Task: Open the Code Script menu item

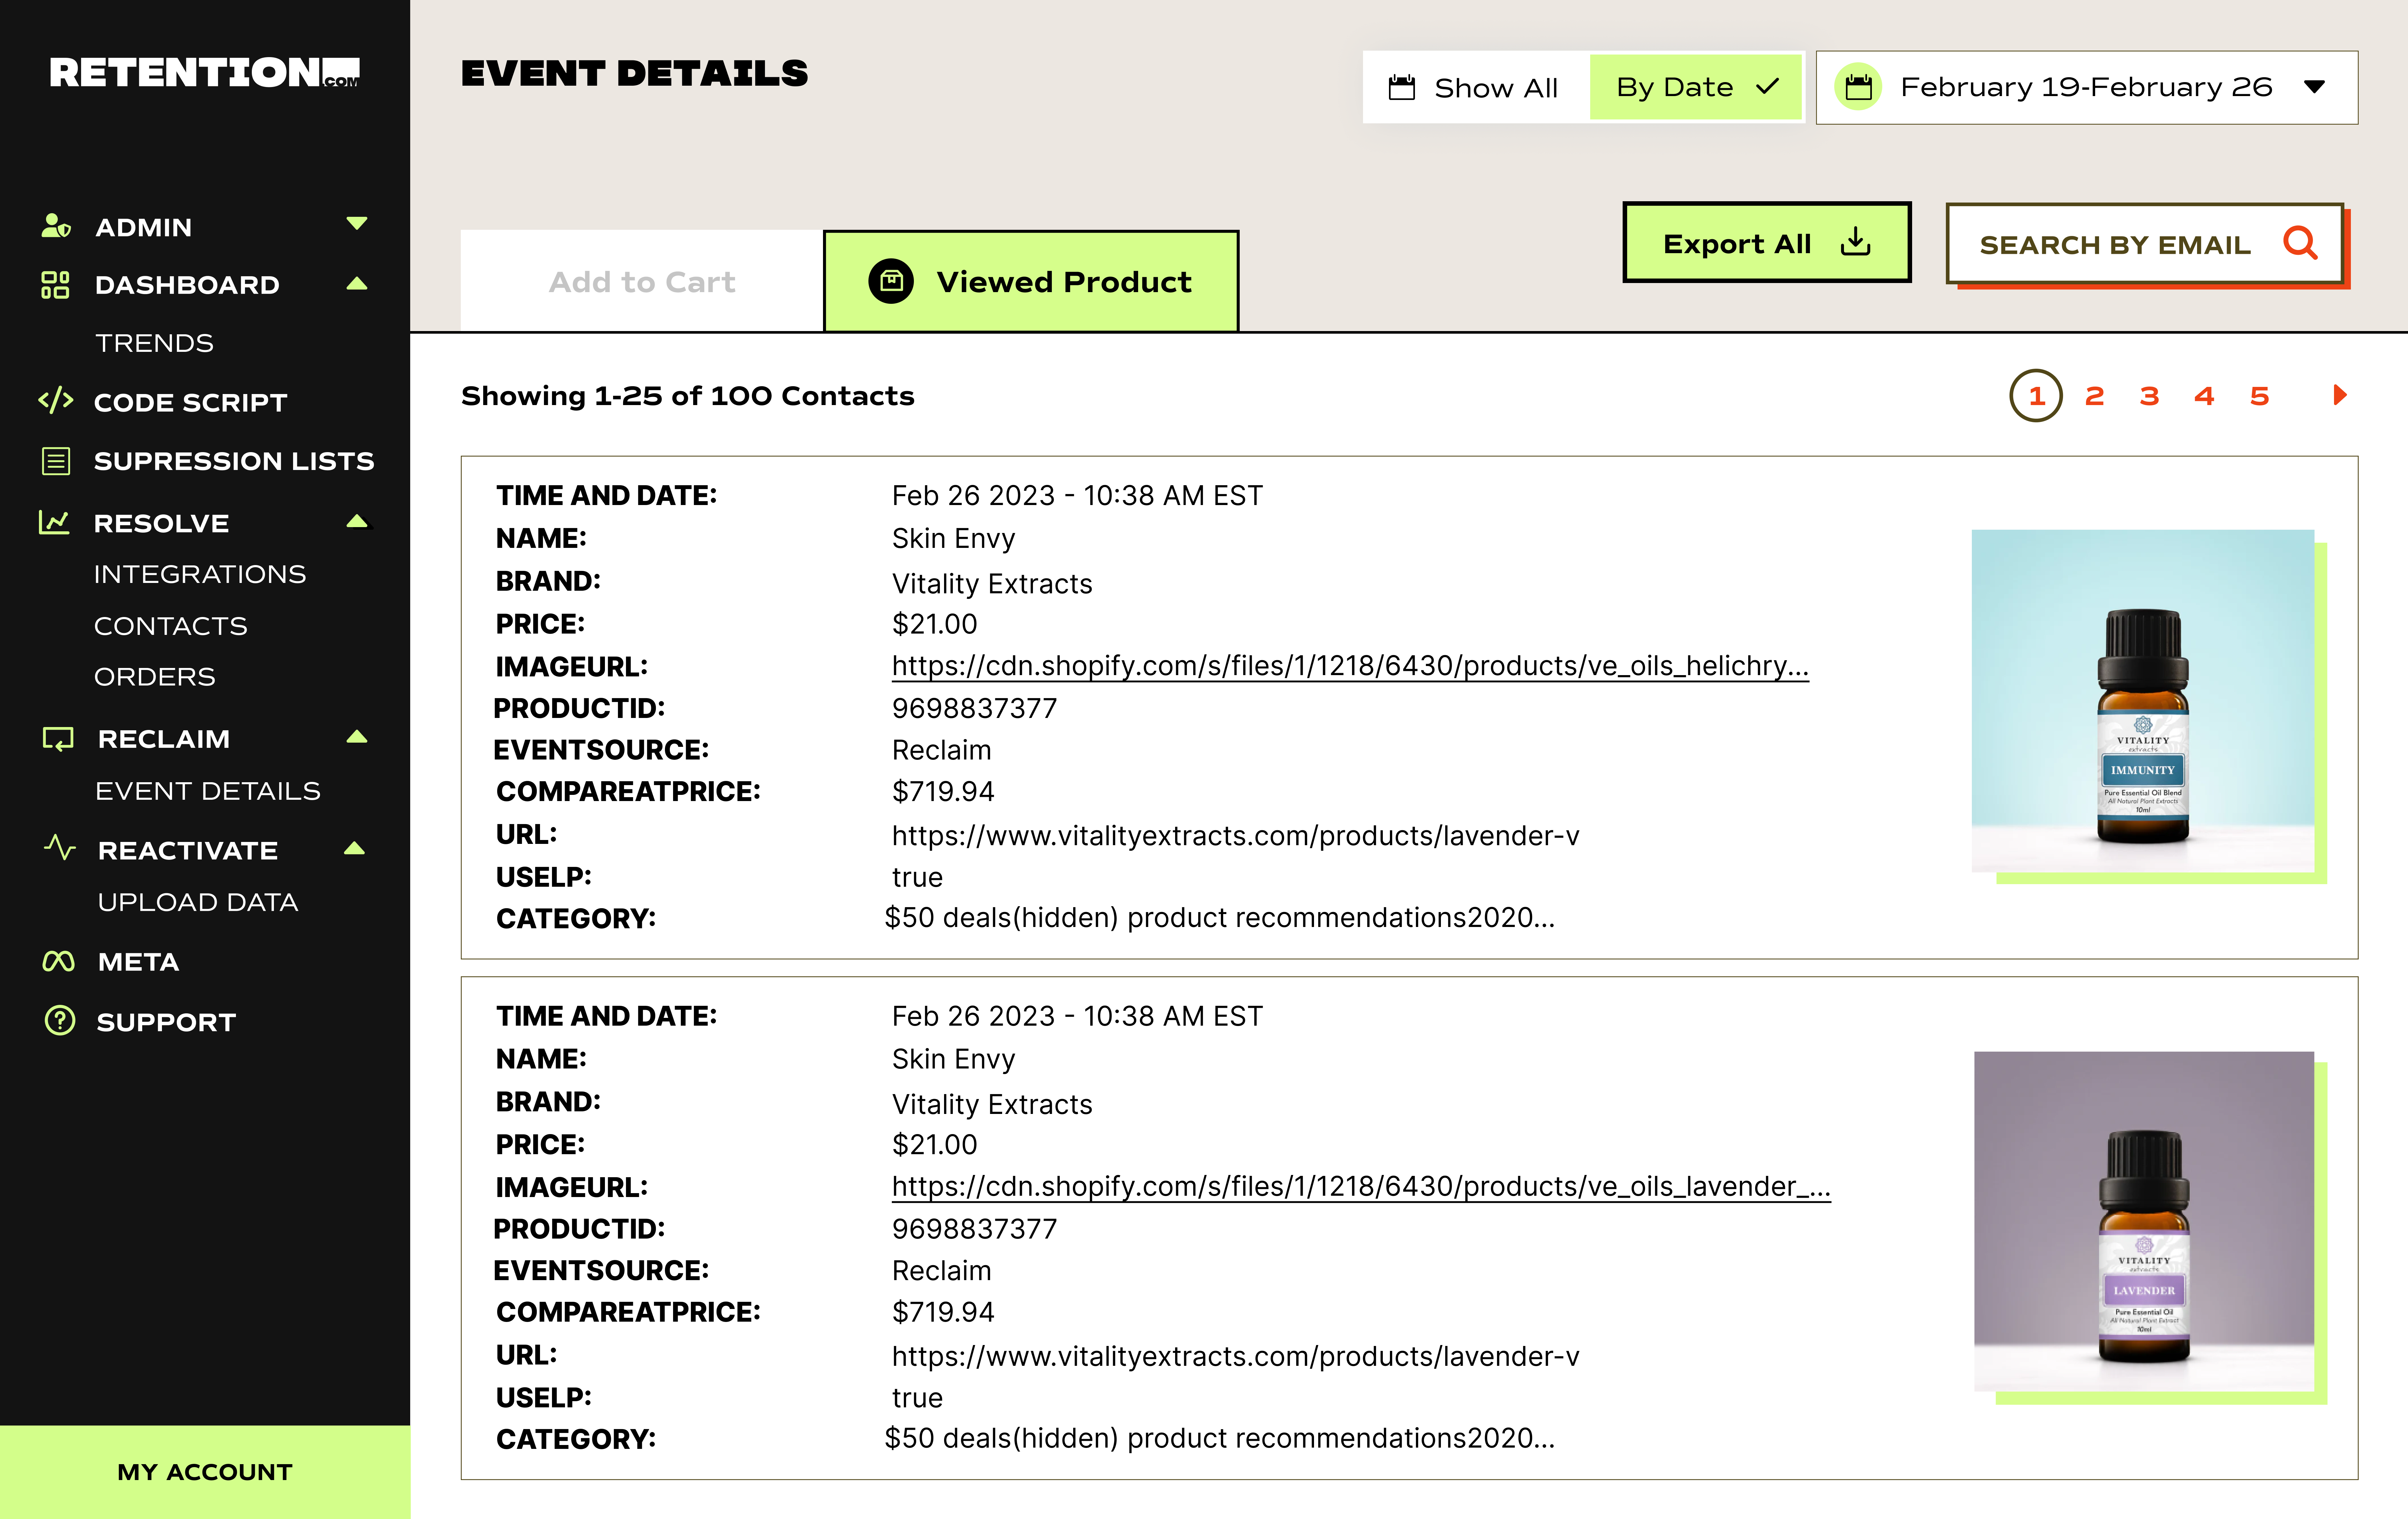Action: [190, 403]
